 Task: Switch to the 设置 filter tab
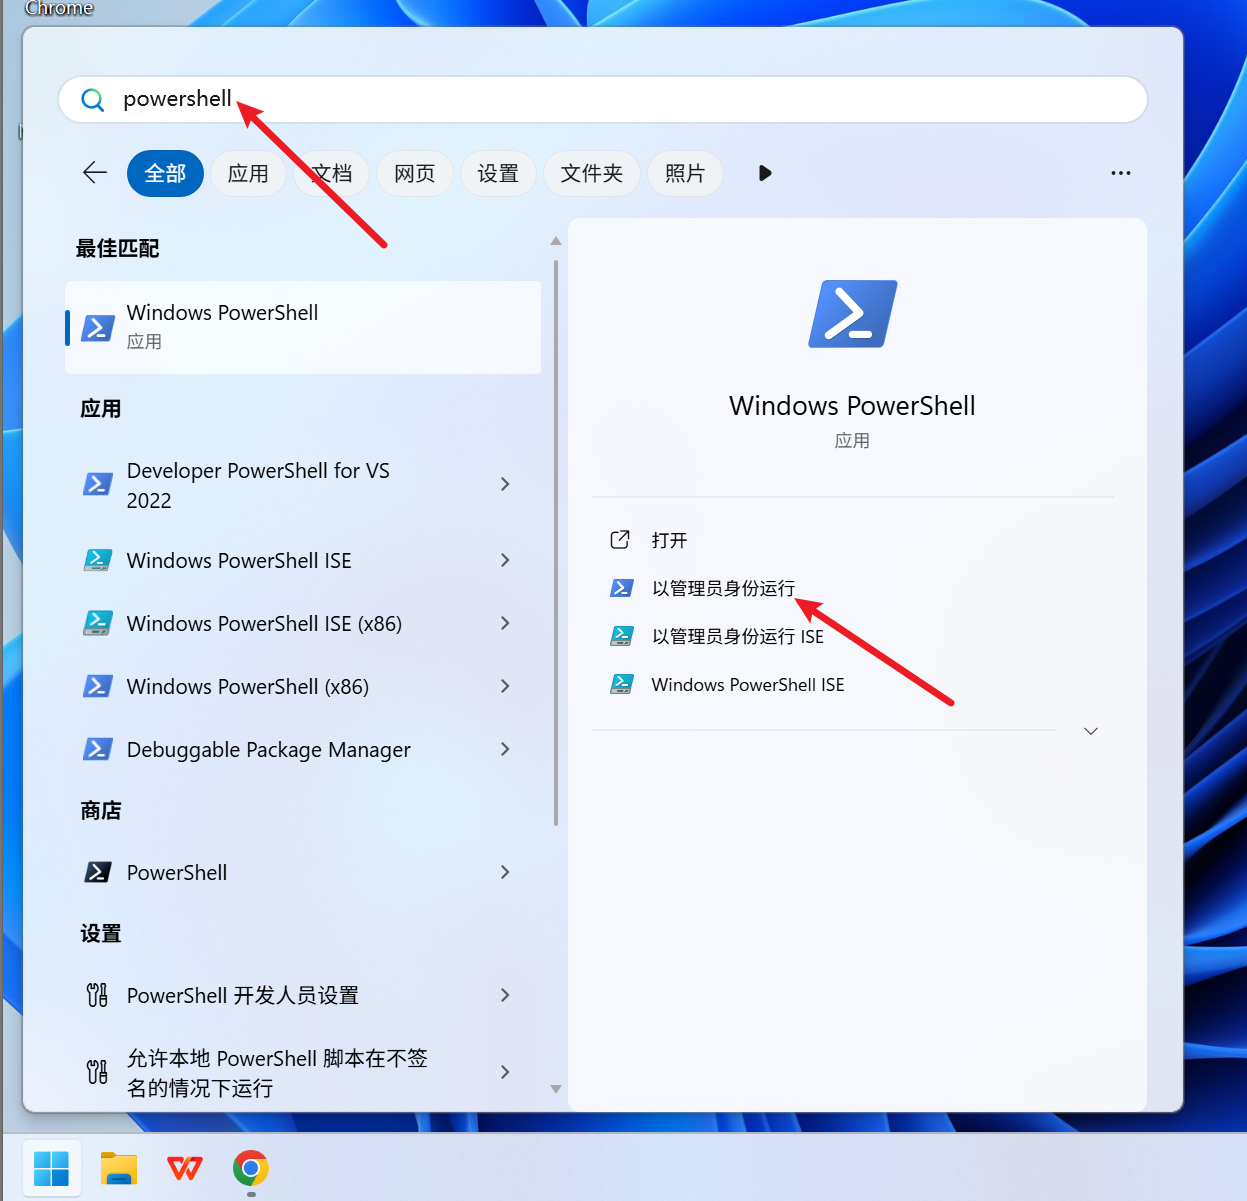497,174
